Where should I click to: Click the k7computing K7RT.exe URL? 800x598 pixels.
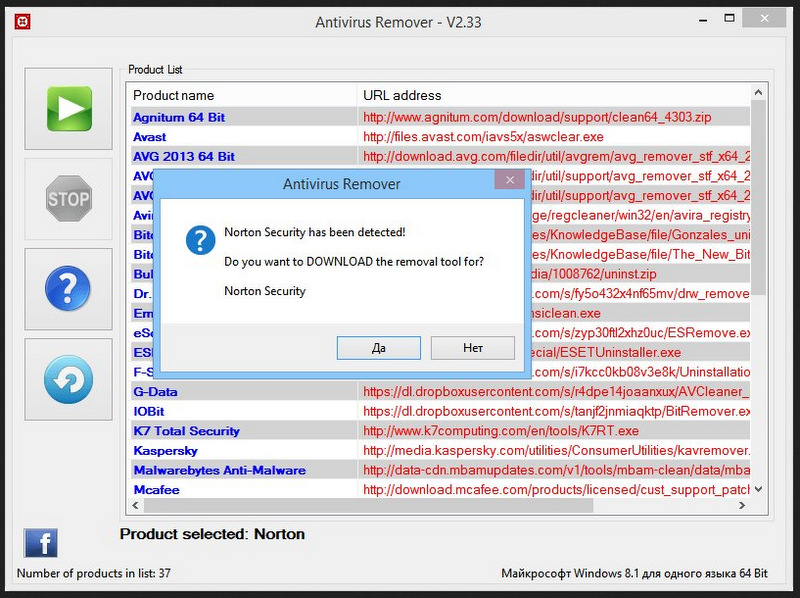click(x=501, y=431)
